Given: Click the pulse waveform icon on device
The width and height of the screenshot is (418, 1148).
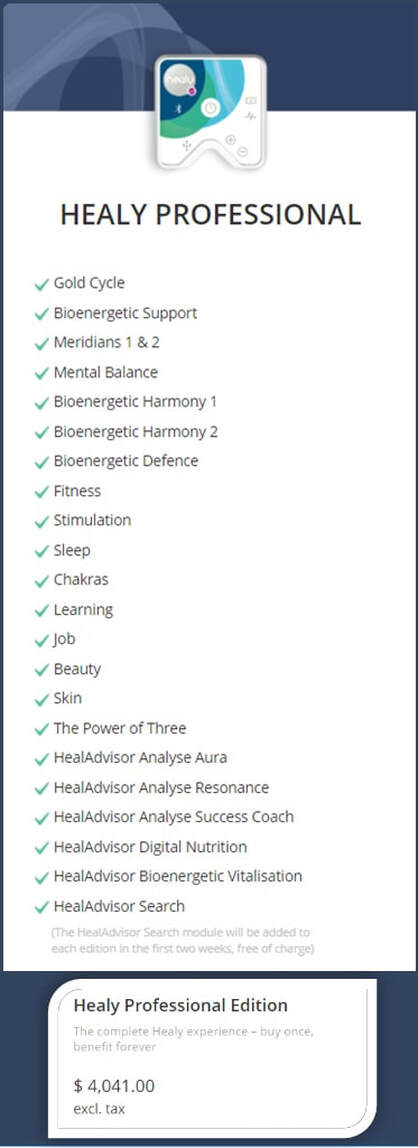Looking at the screenshot, I should (x=250, y=116).
